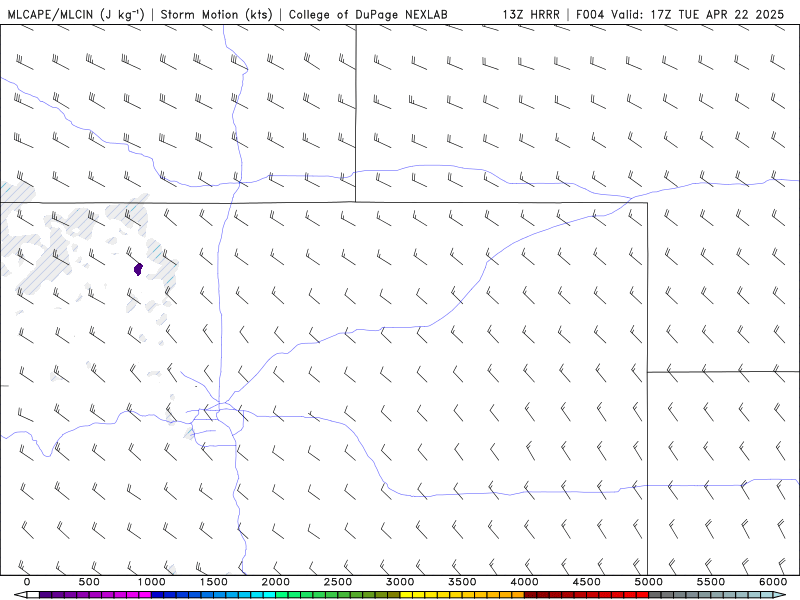800x600 pixels.
Task: Click the 500 label on the color scale
Action: [89, 582]
